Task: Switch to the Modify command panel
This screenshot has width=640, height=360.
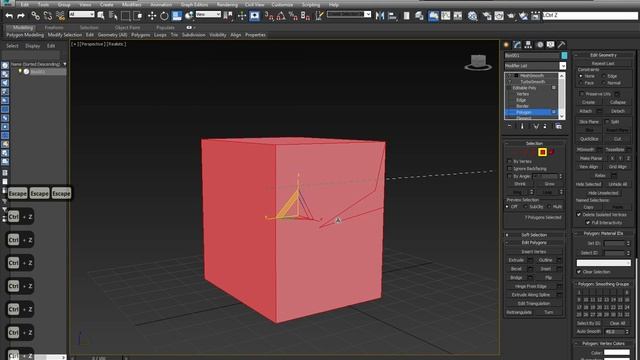Action: tap(517, 44)
